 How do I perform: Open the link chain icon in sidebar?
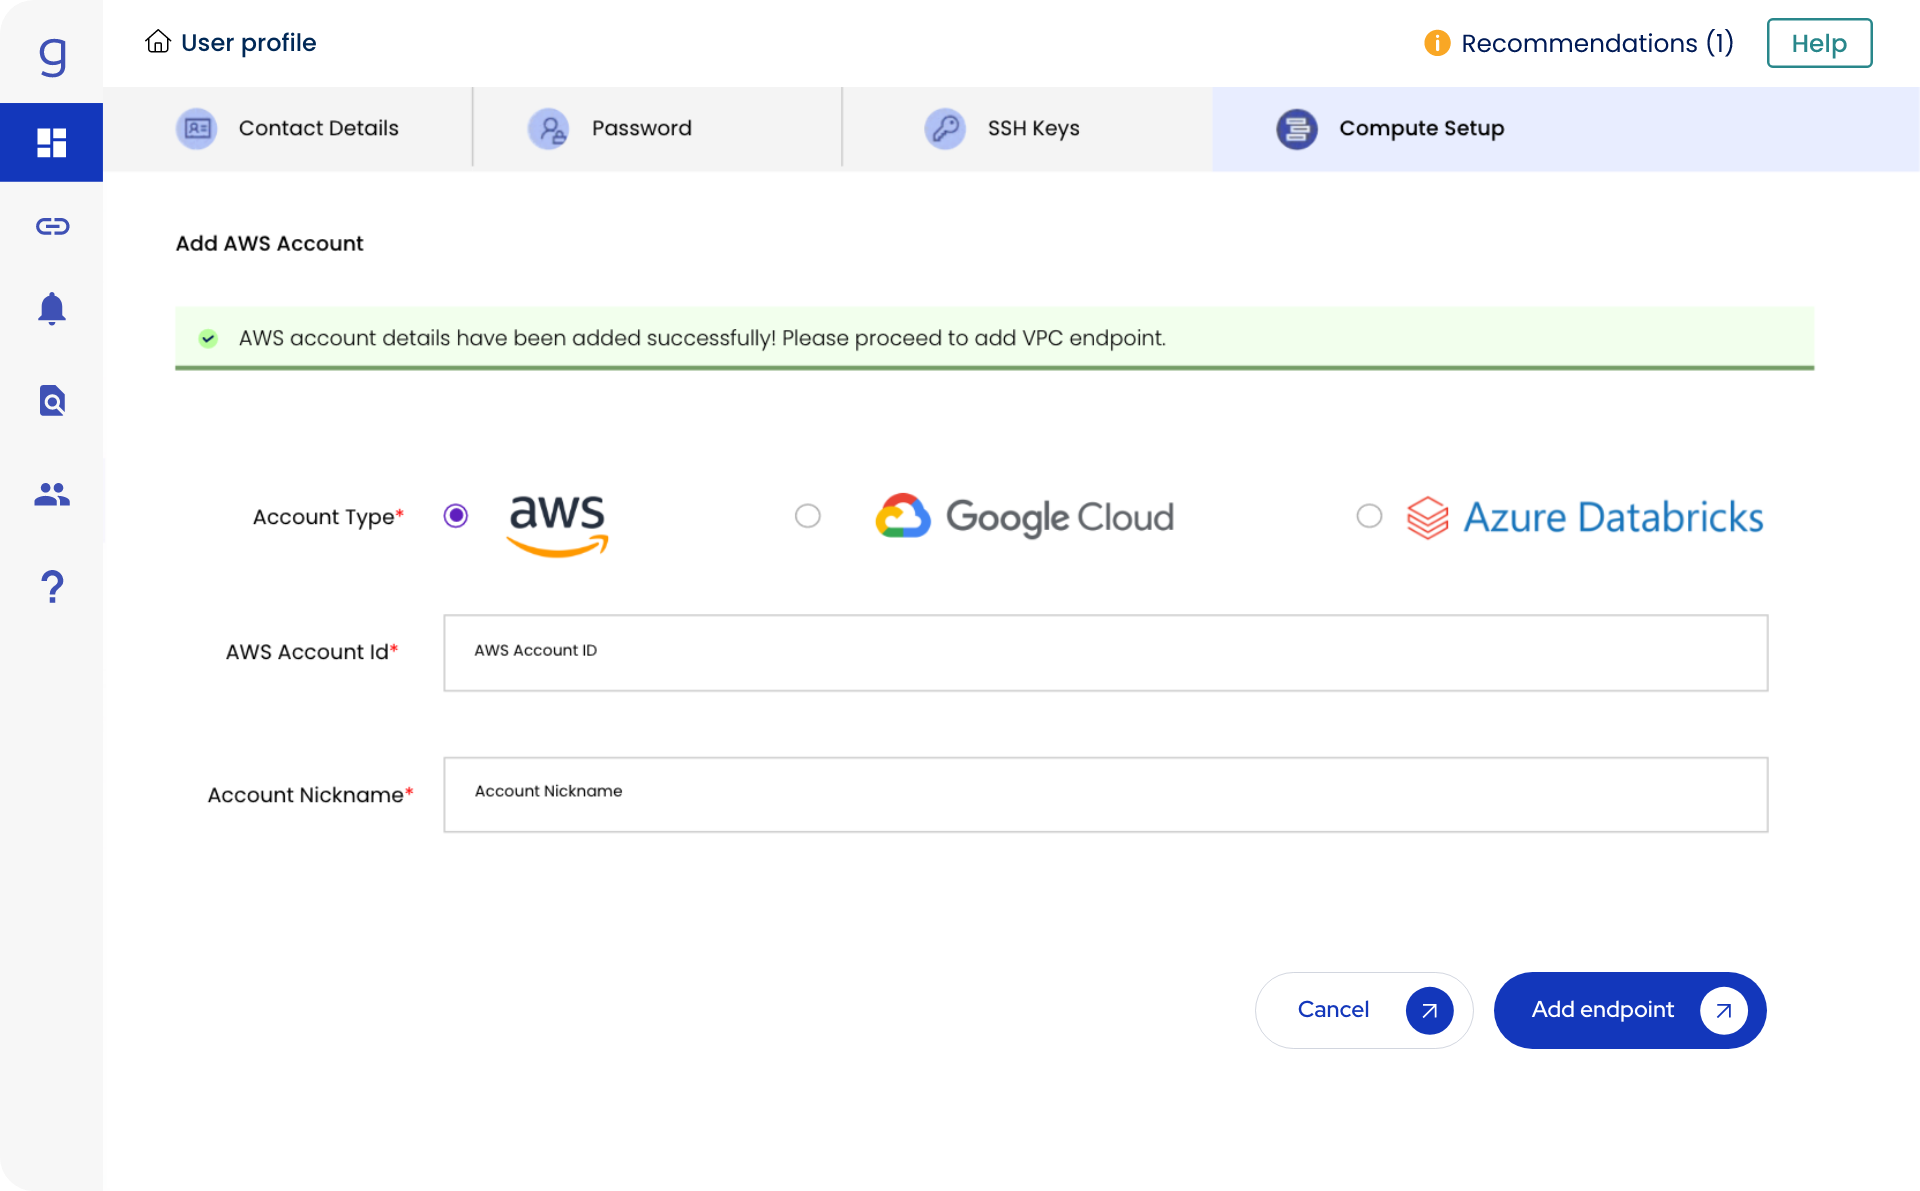52,226
